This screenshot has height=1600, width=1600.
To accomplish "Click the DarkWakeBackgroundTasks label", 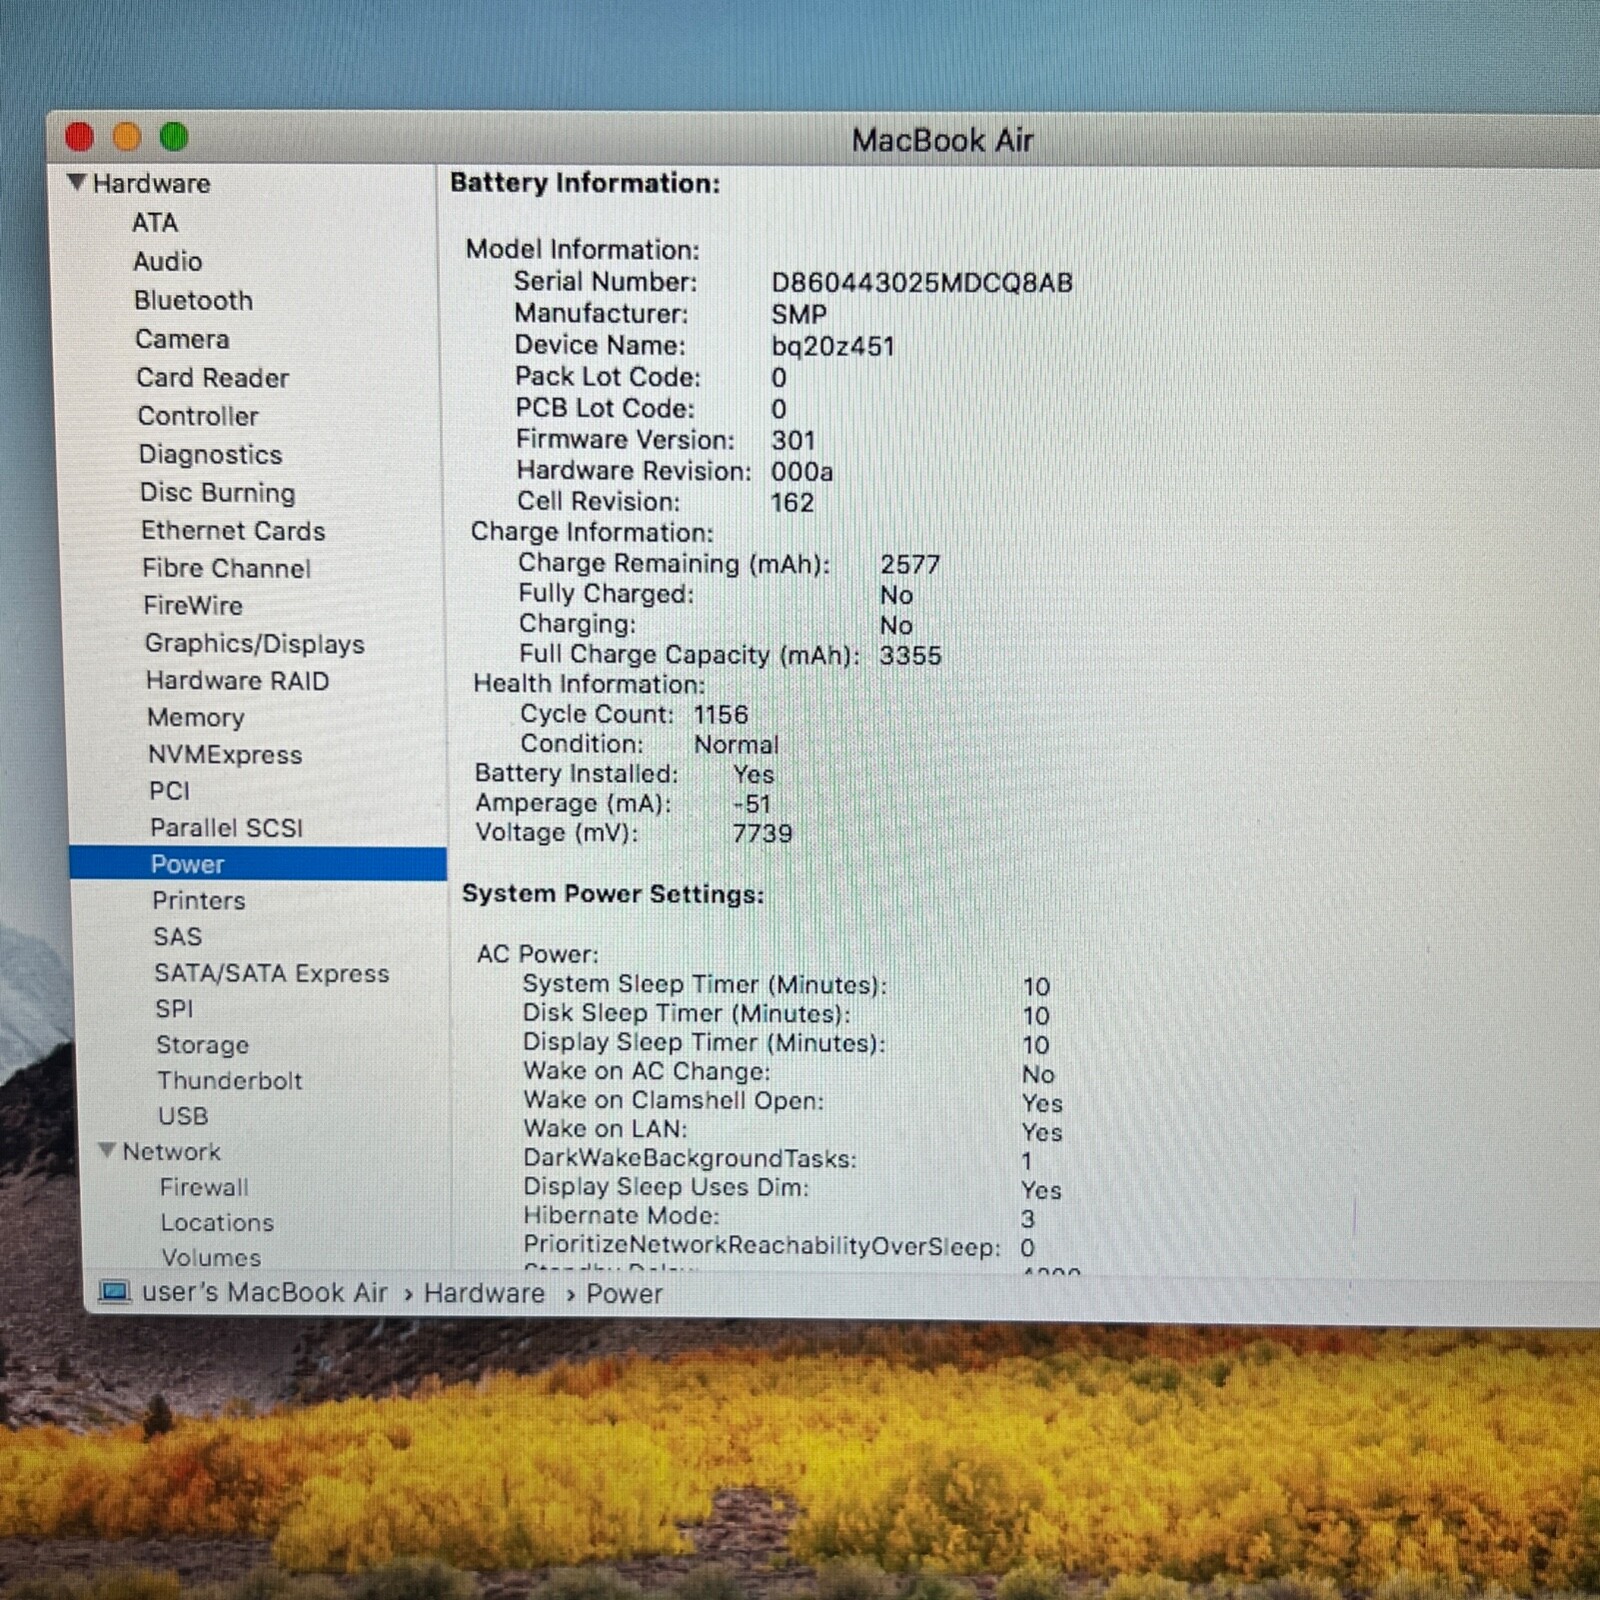I will coord(690,1158).
